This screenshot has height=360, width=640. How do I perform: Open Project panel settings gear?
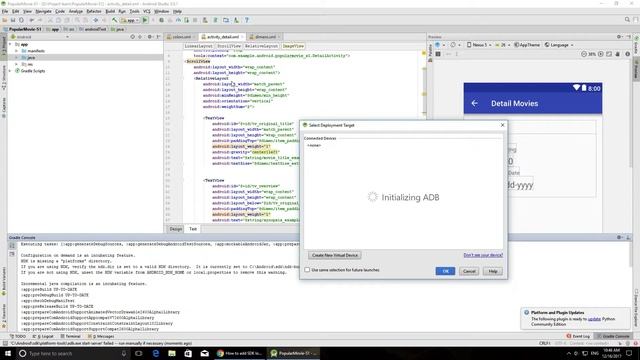150,37
